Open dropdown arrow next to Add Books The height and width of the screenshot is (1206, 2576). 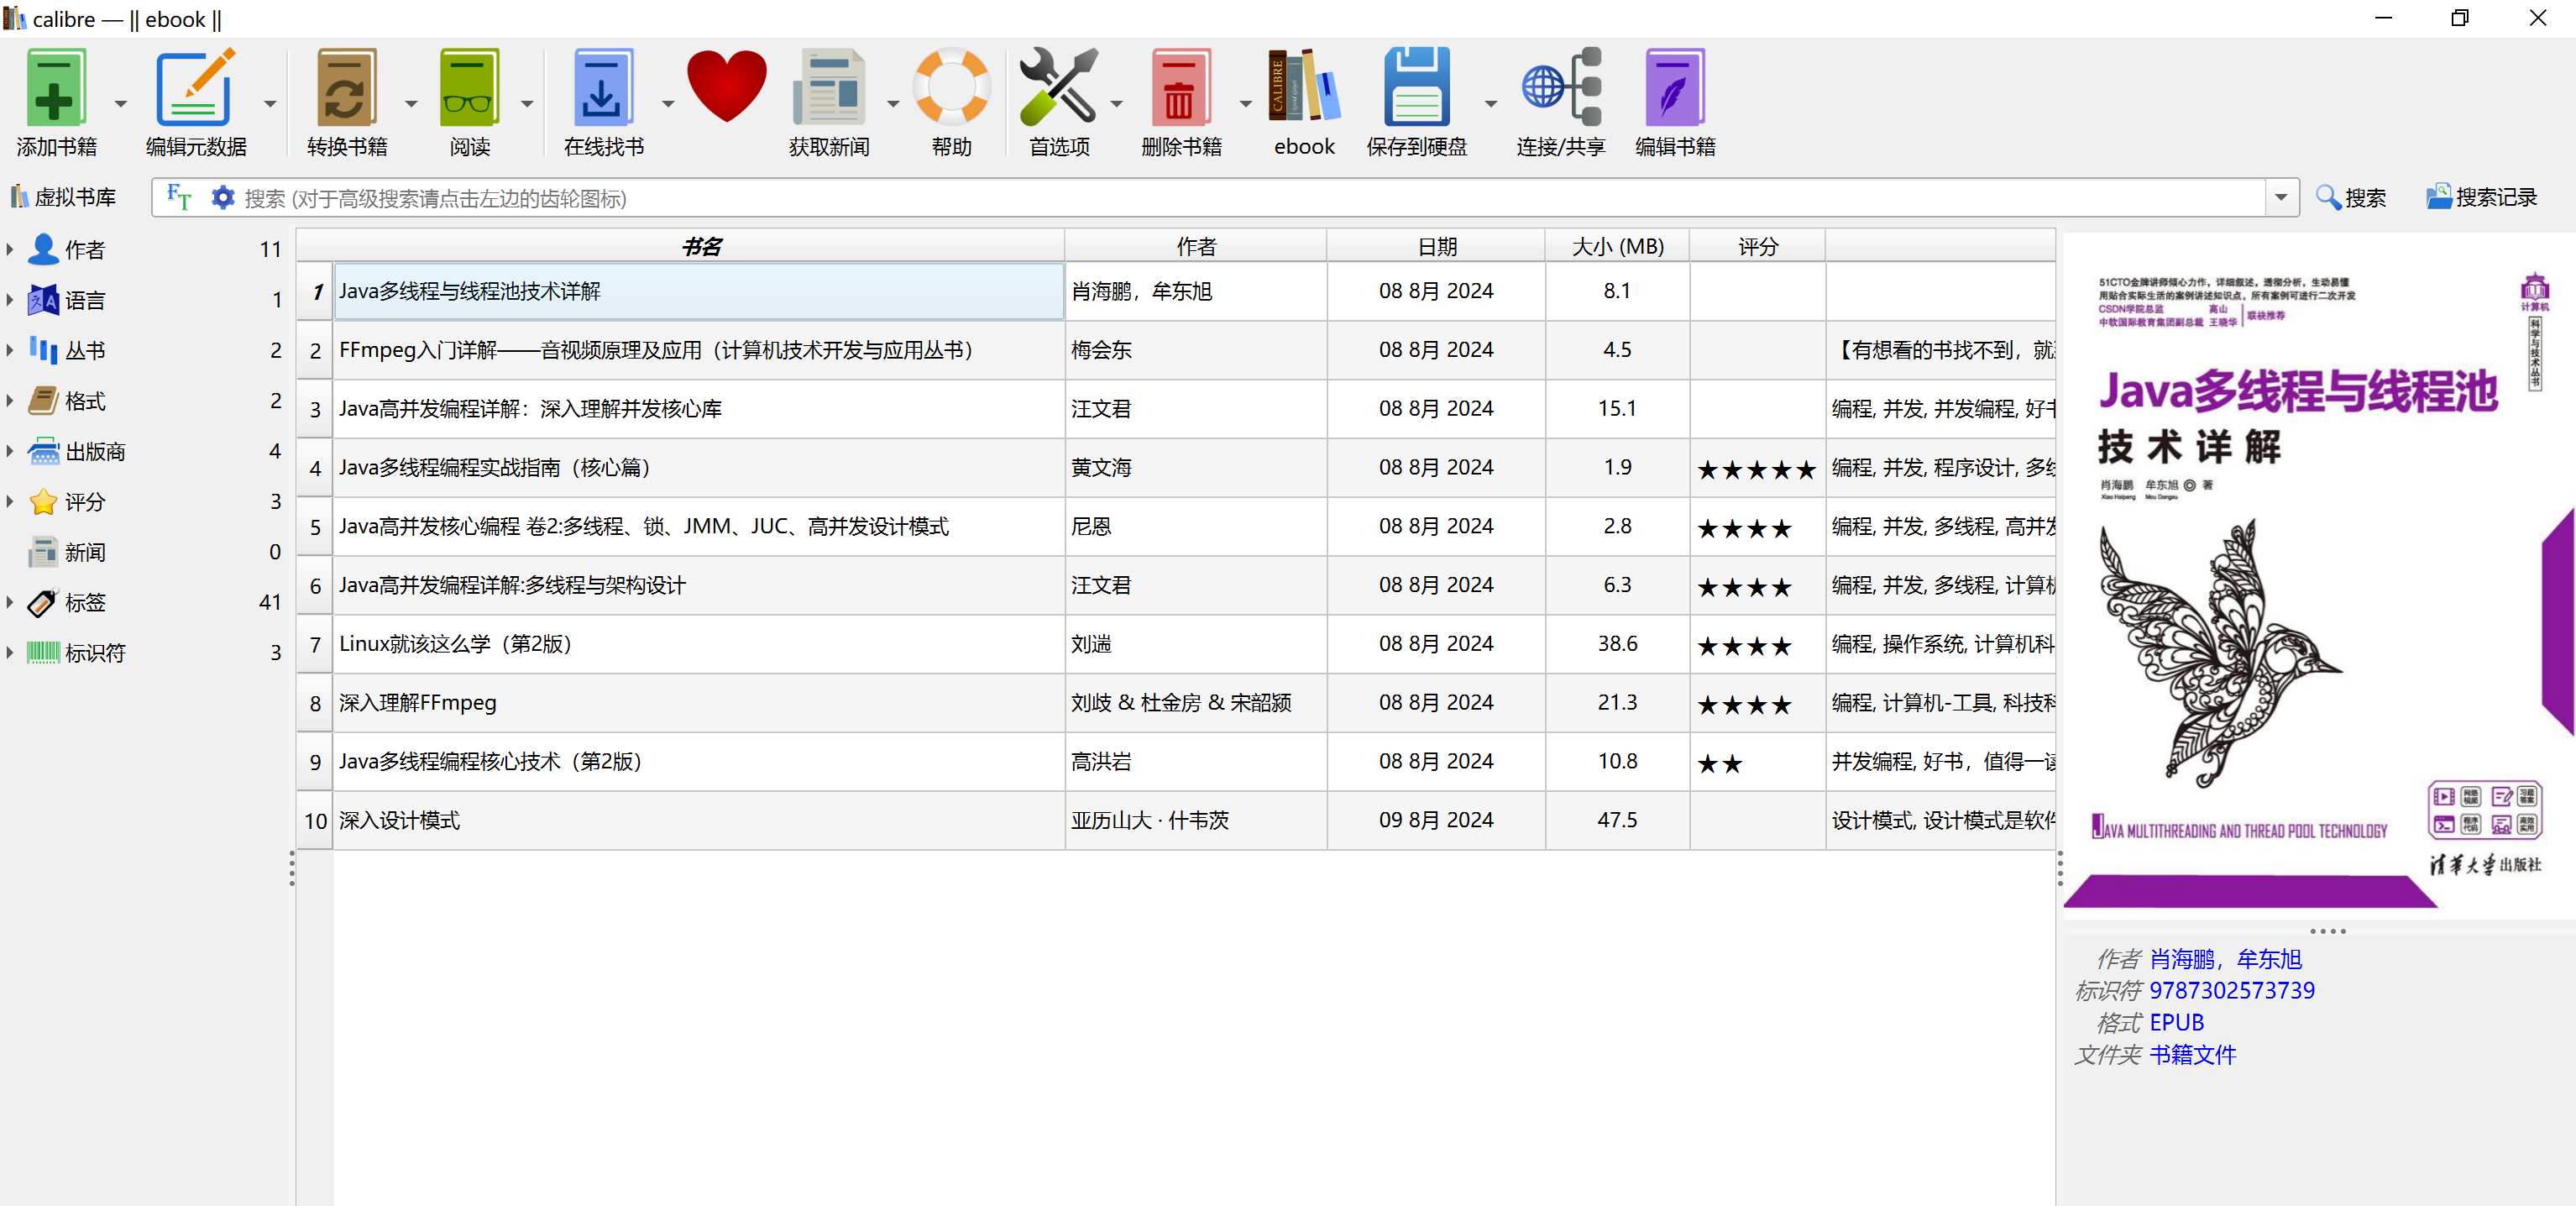tap(121, 103)
